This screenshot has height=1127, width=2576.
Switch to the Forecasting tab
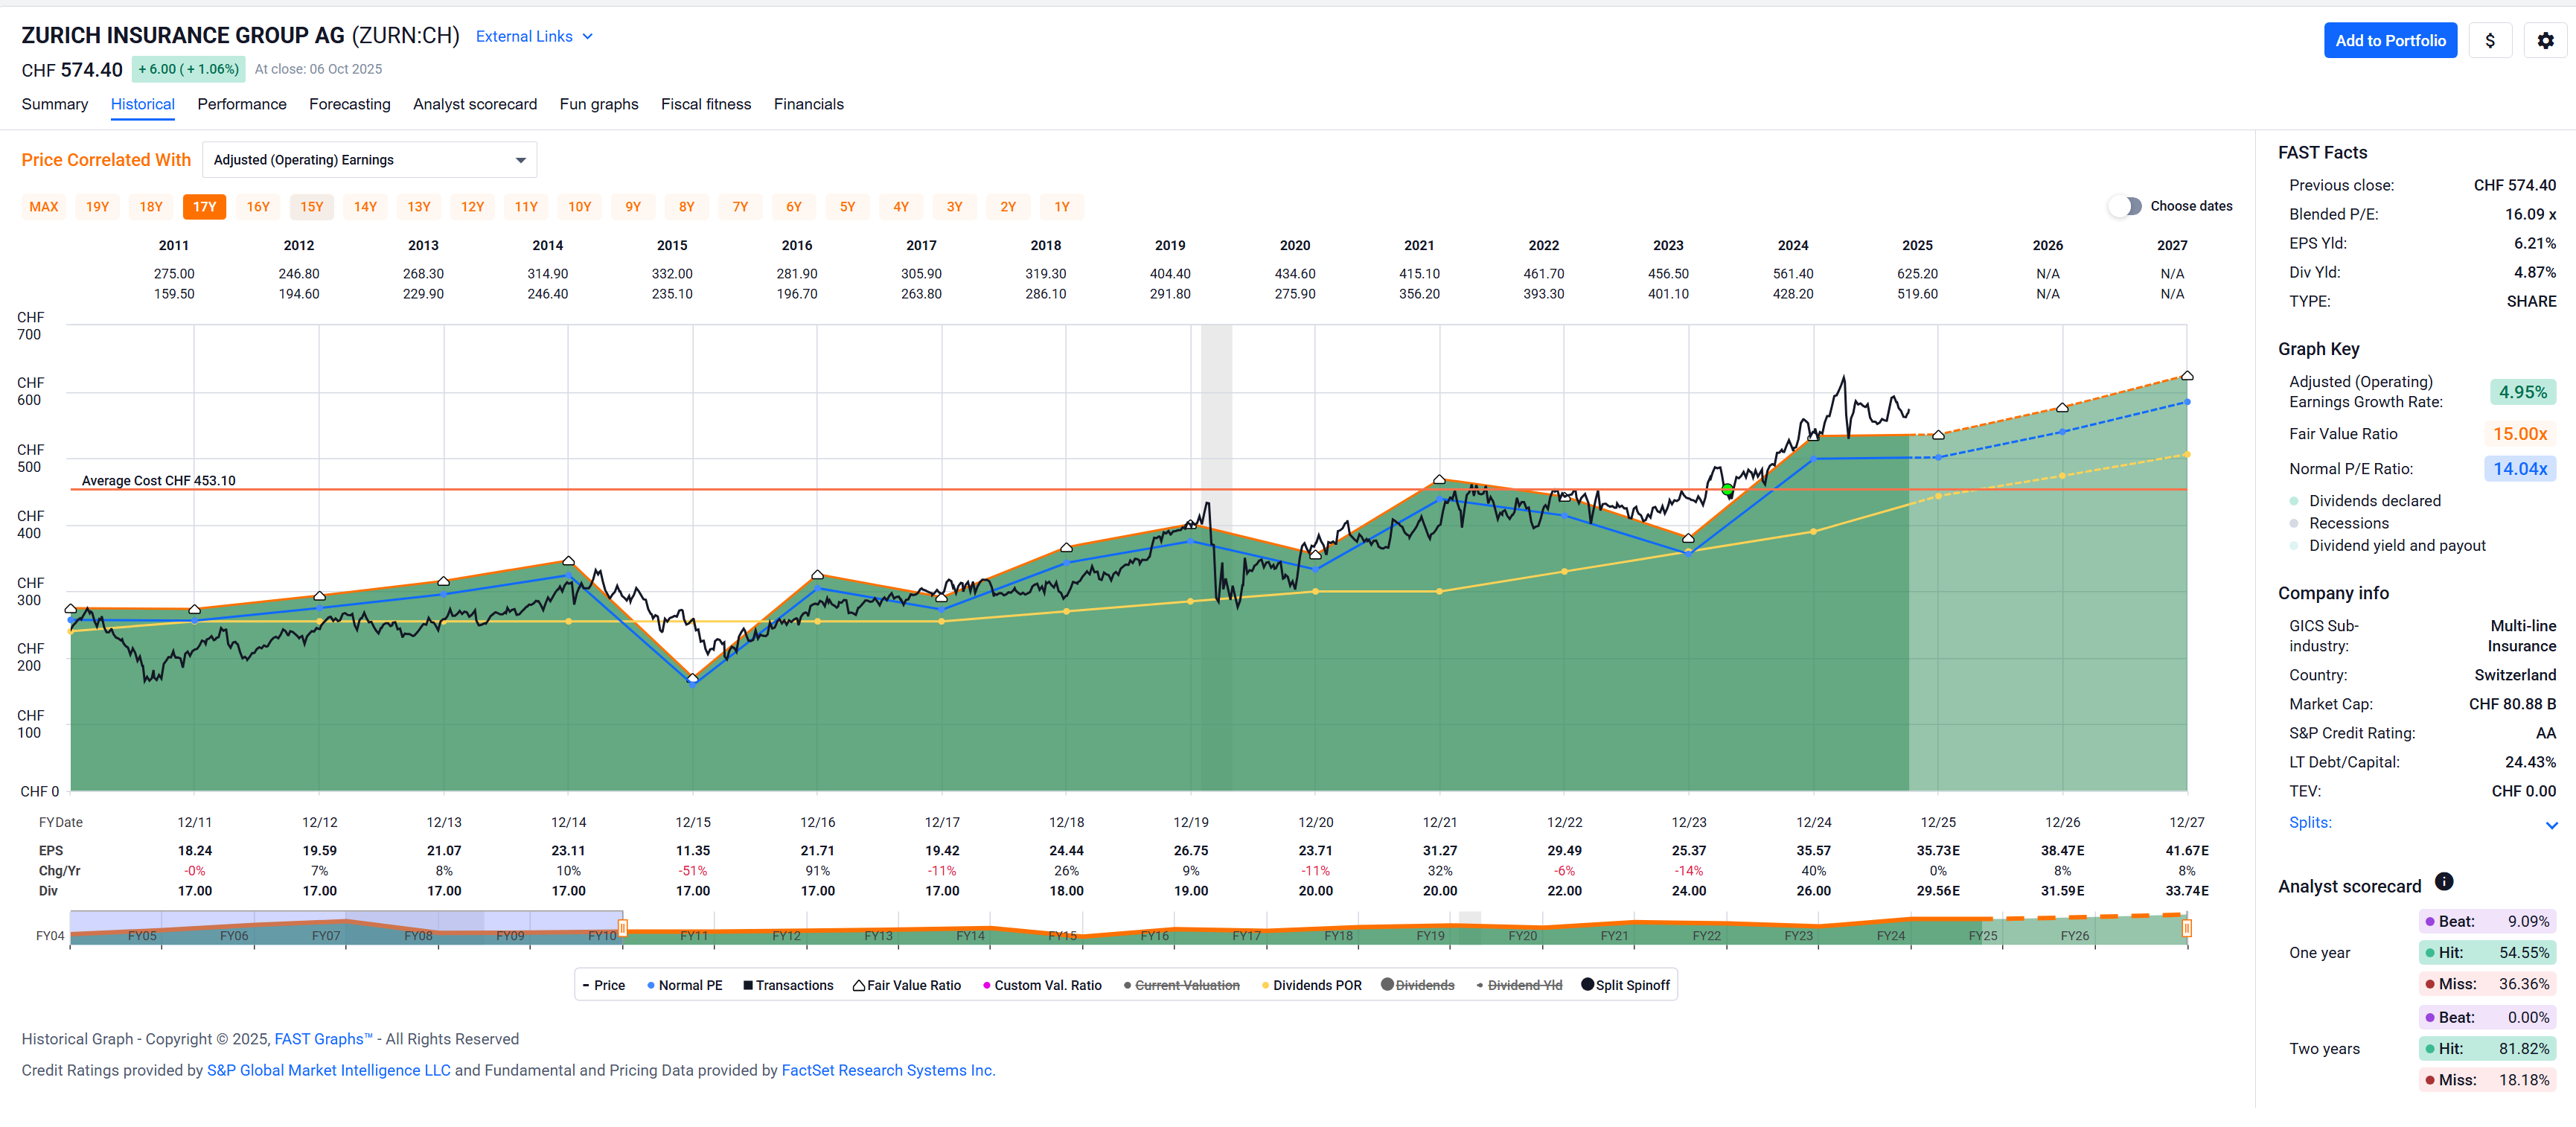pyautogui.click(x=349, y=104)
